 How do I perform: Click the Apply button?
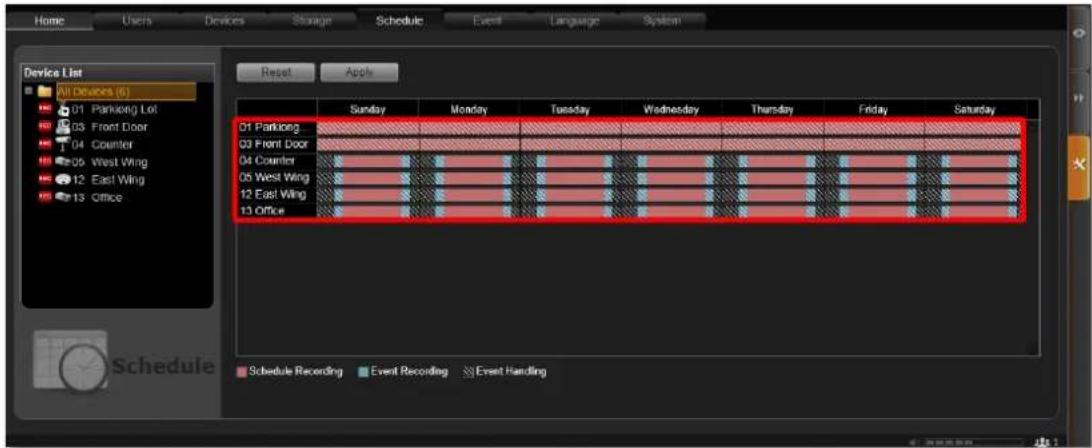click(x=359, y=72)
